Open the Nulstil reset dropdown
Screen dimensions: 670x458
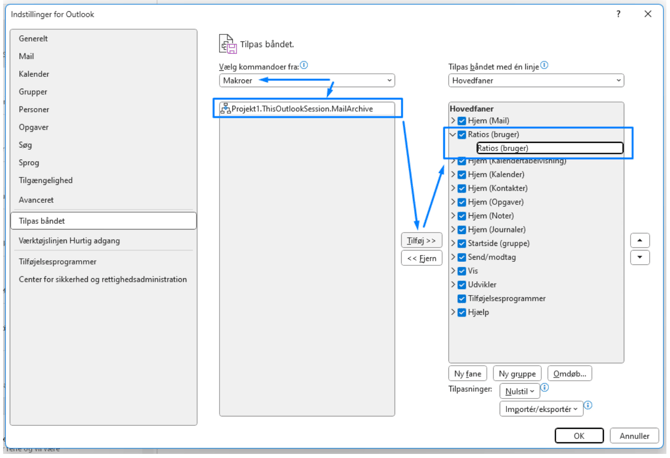519,391
